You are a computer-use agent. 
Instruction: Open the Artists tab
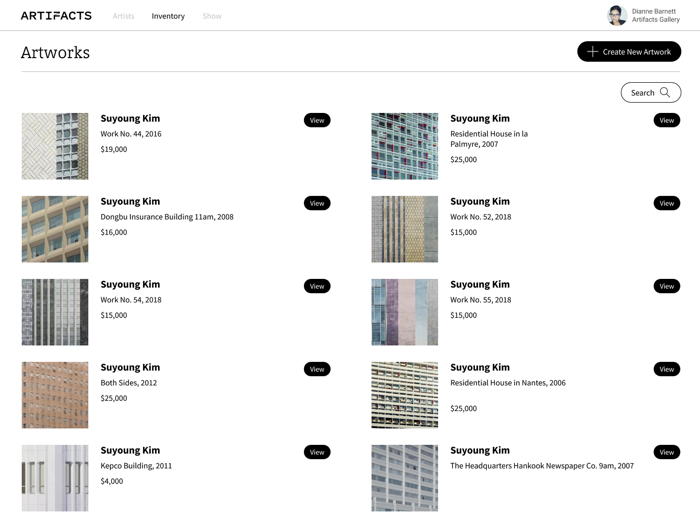pyautogui.click(x=123, y=16)
